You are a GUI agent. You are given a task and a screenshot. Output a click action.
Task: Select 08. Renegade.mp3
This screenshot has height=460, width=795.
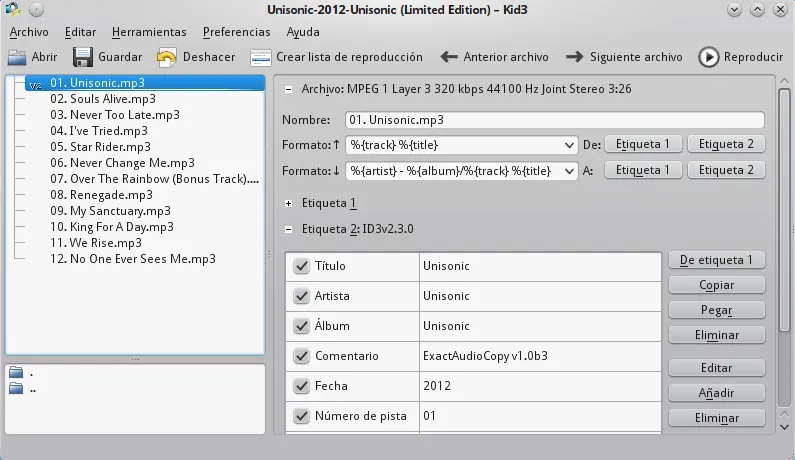pyautogui.click(x=101, y=195)
